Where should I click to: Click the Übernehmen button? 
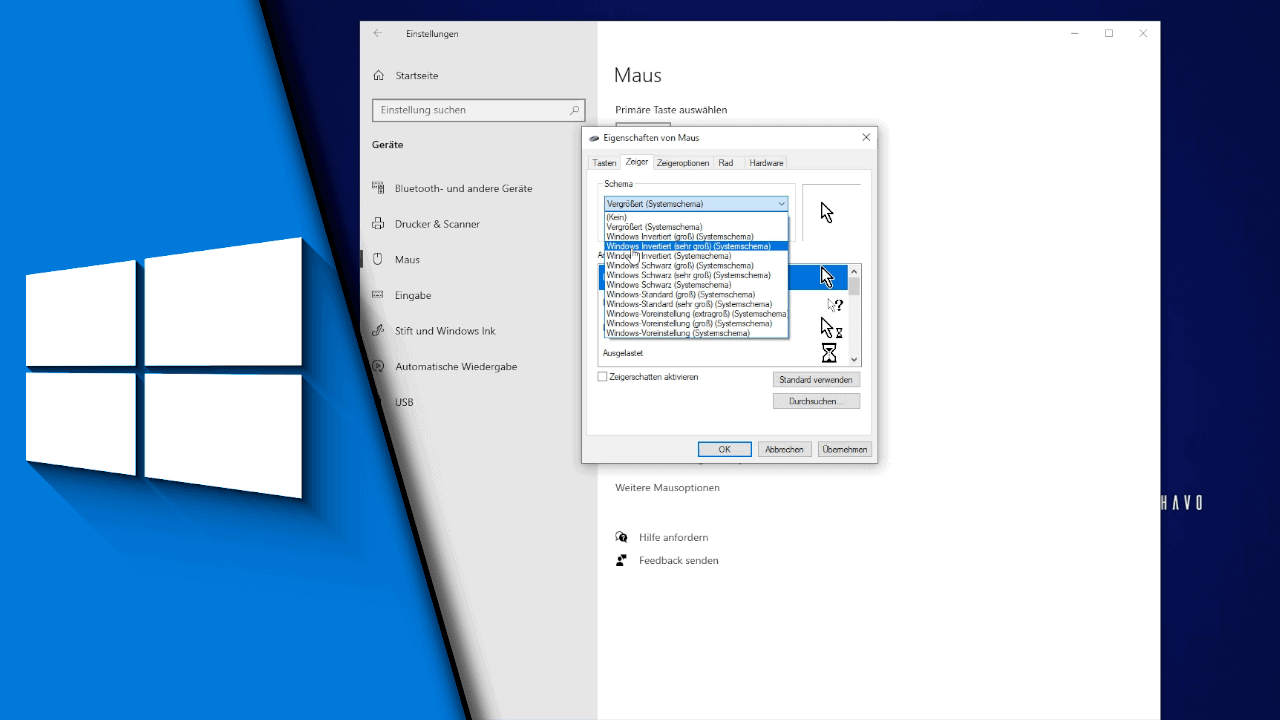845,449
